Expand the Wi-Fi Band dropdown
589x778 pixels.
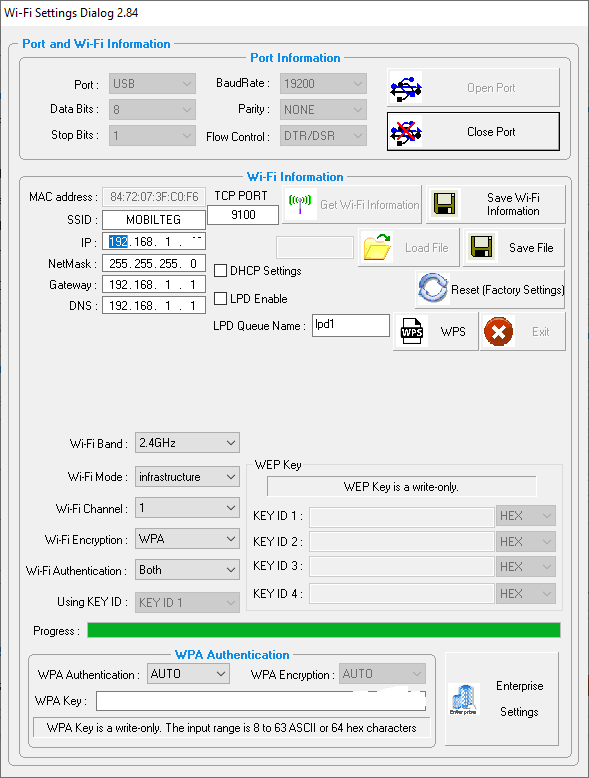pyautogui.click(x=187, y=443)
